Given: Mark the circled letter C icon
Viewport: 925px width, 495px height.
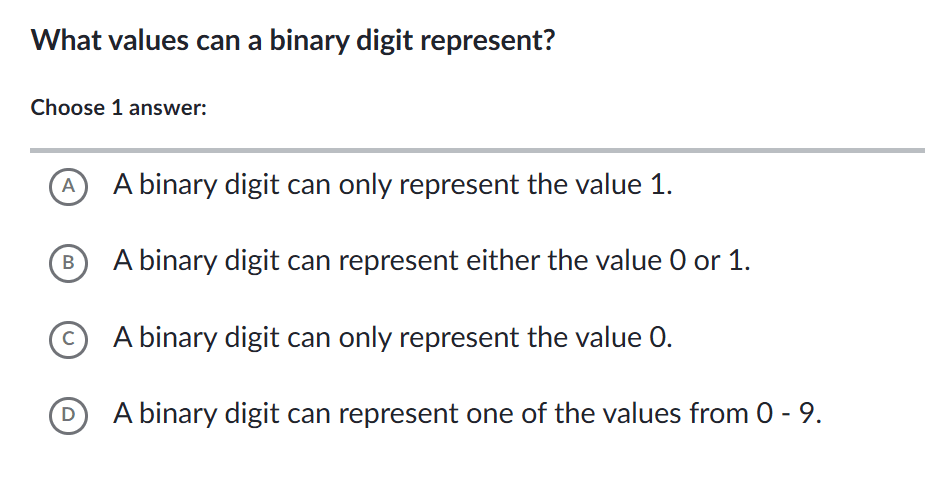Looking at the screenshot, I should click(x=68, y=337).
